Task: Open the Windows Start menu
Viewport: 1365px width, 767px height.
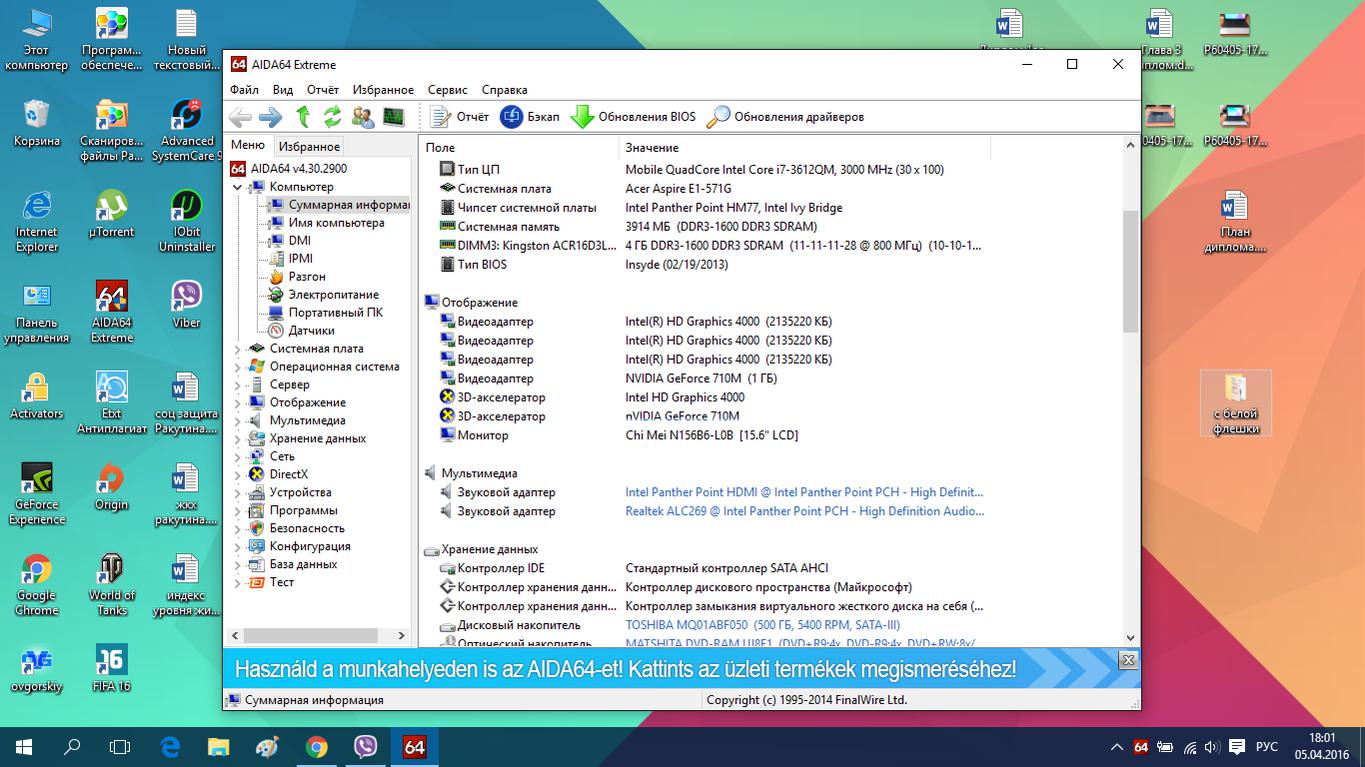Action: point(24,747)
